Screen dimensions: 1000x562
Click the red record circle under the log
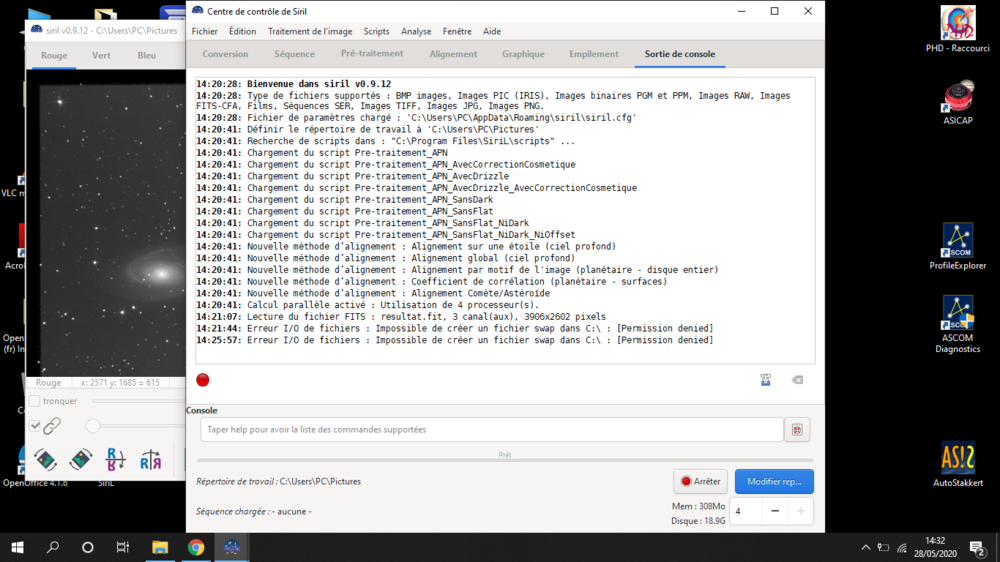tap(203, 380)
